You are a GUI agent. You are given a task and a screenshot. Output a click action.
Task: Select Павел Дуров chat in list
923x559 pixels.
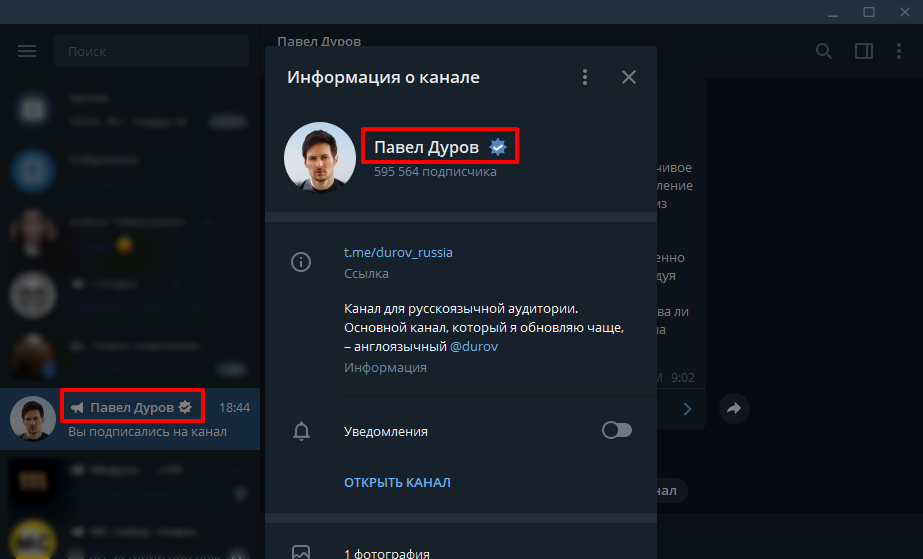(x=130, y=419)
